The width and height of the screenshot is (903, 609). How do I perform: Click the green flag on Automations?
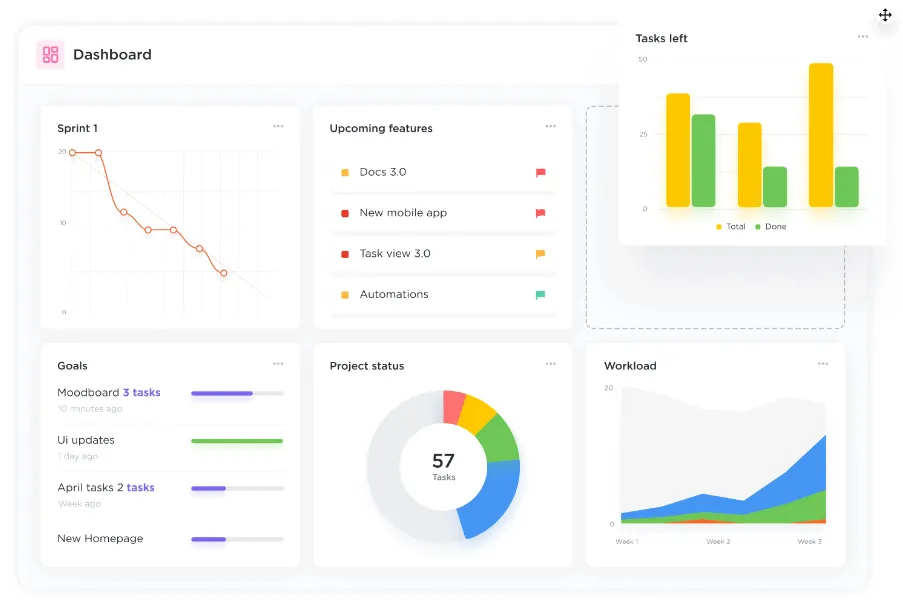click(x=540, y=295)
